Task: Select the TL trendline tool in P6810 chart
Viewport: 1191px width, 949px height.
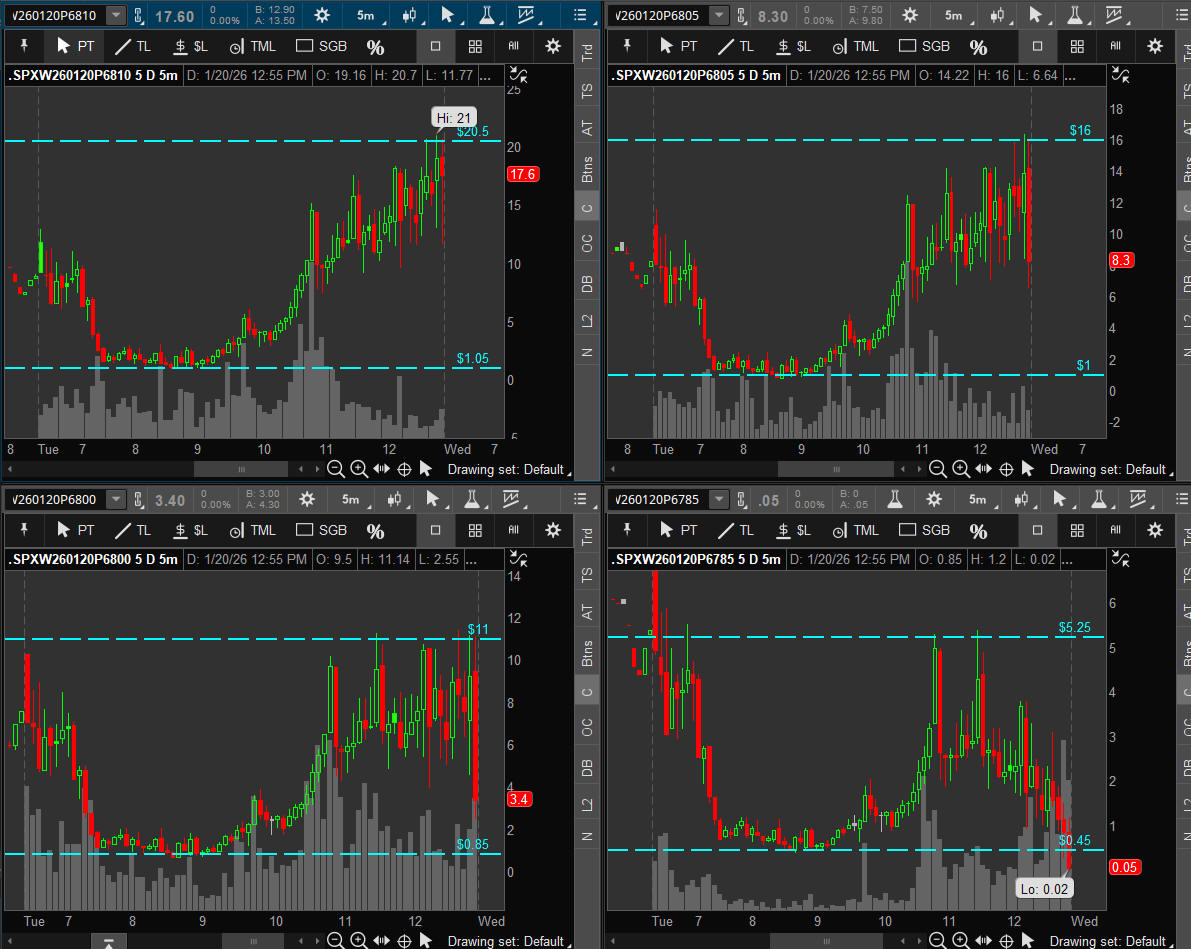Action: click(132, 47)
